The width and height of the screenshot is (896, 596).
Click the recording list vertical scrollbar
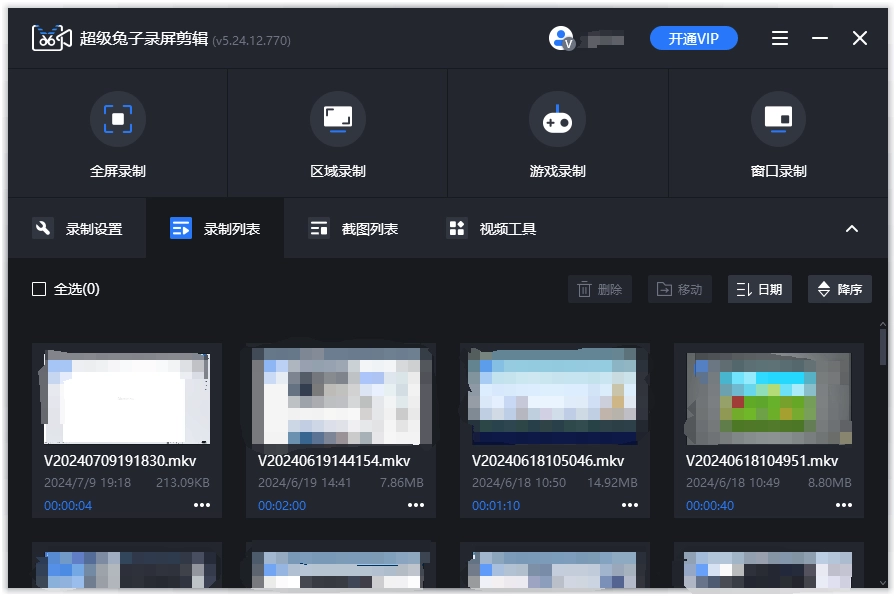coord(883,345)
